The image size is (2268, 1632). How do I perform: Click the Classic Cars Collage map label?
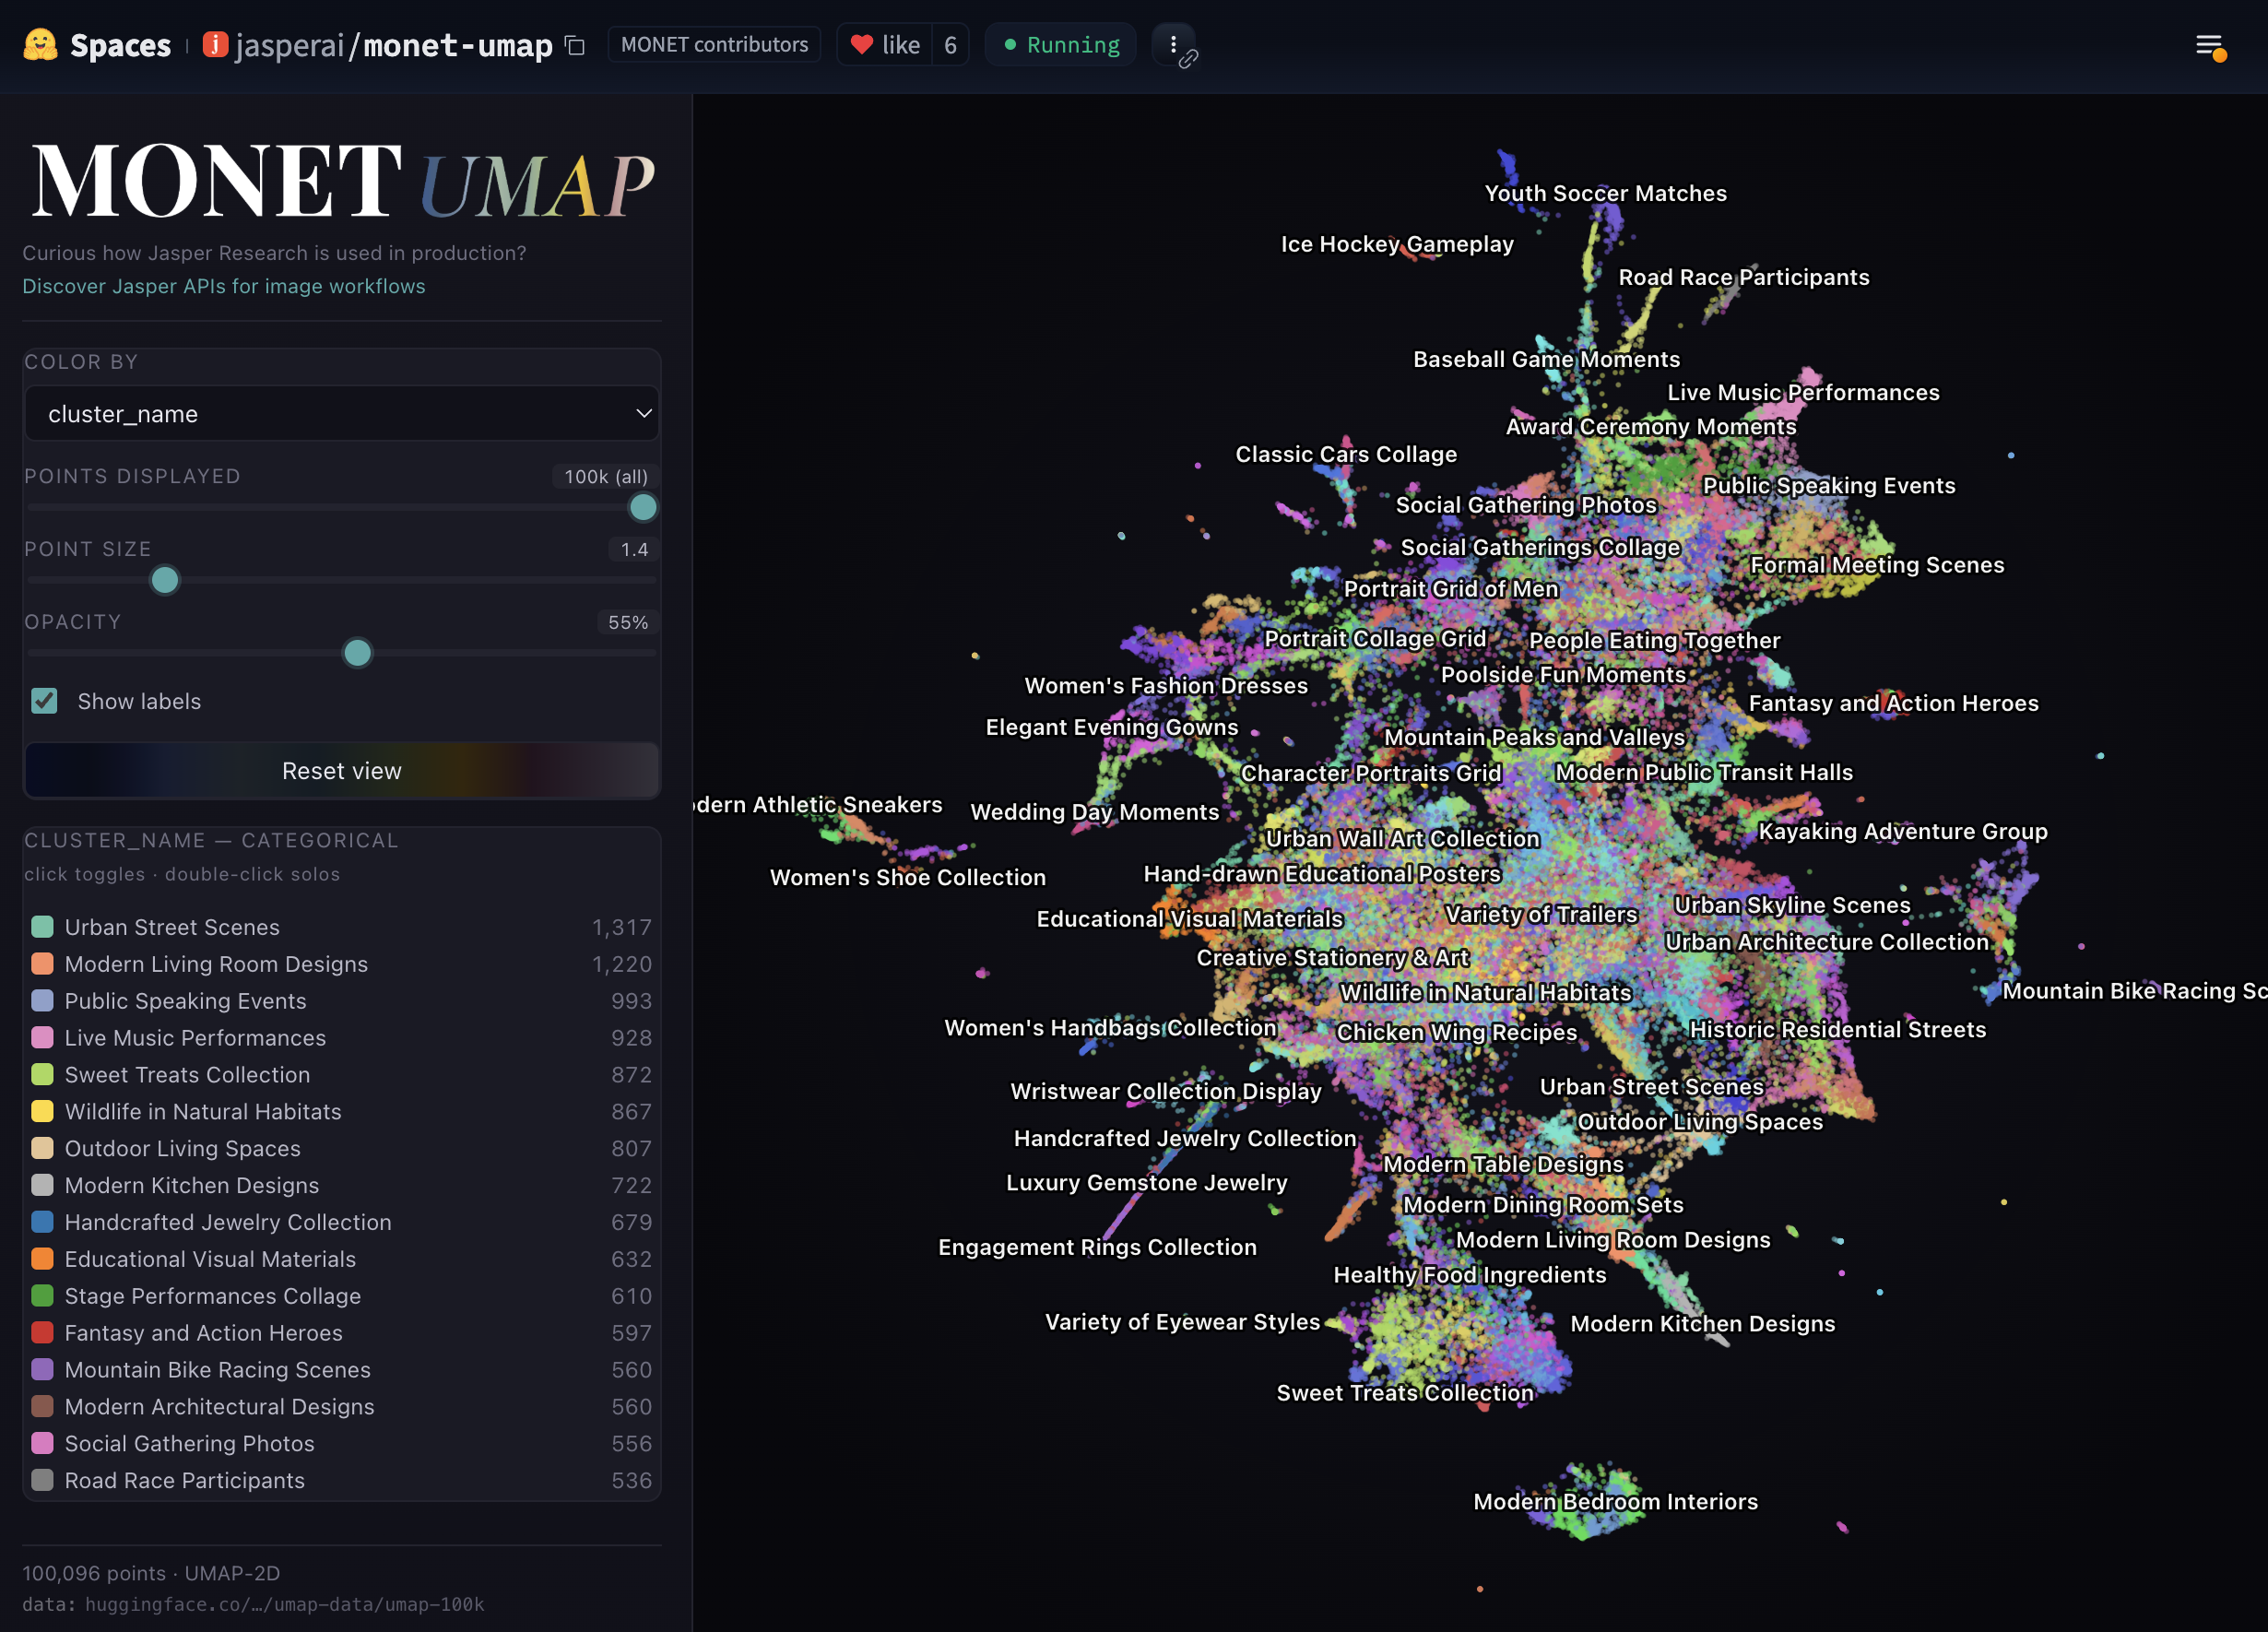[x=1346, y=454]
